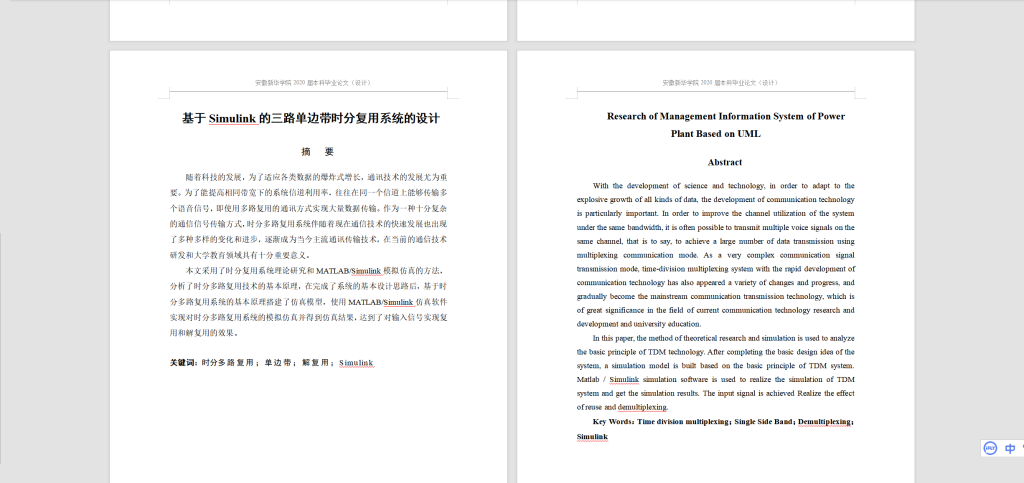Click Simulink at the end of the 关键词 line
The height and width of the screenshot is (483, 1024).
point(356,363)
